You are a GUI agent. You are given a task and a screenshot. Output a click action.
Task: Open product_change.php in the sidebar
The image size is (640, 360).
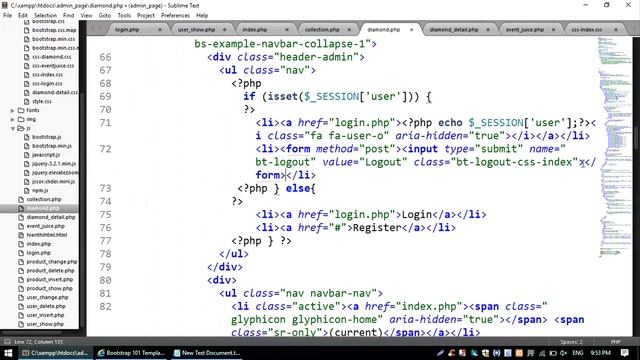click(x=51, y=262)
